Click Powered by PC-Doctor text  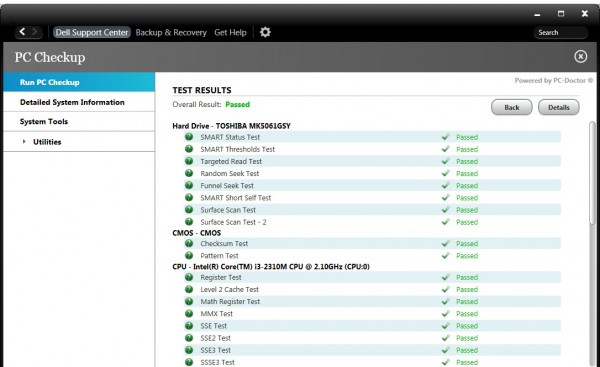tap(554, 80)
